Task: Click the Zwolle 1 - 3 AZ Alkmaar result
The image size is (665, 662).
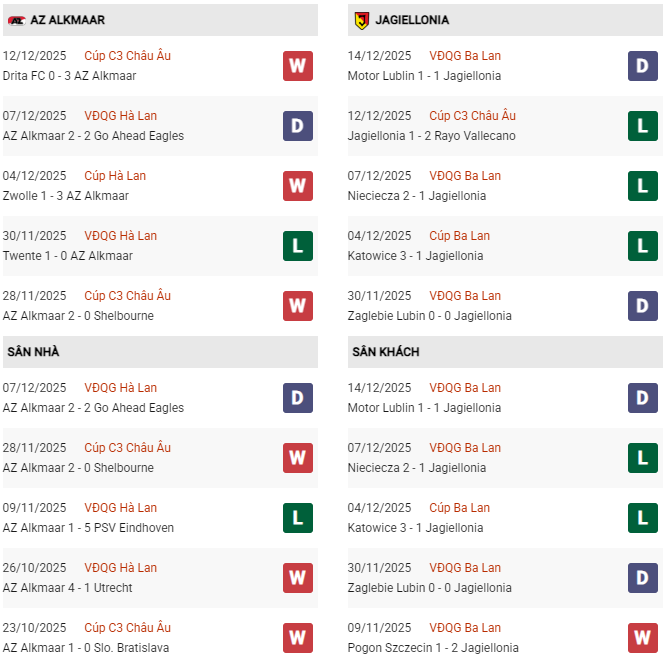Action: (70, 196)
